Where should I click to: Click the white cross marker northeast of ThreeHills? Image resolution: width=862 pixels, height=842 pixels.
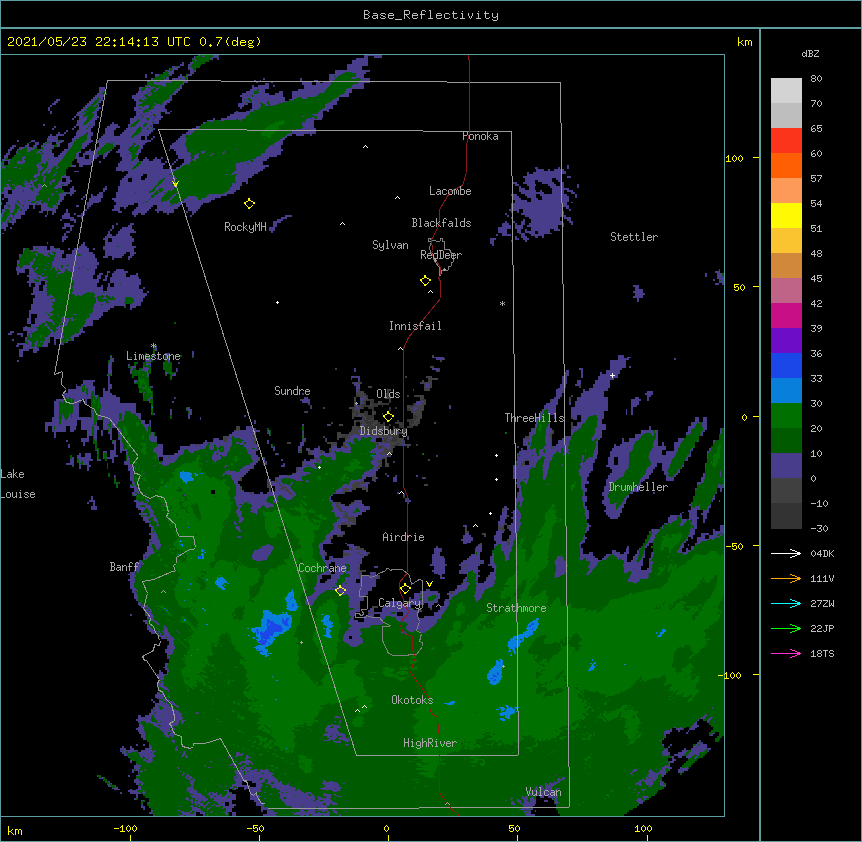(x=612, y=375)
